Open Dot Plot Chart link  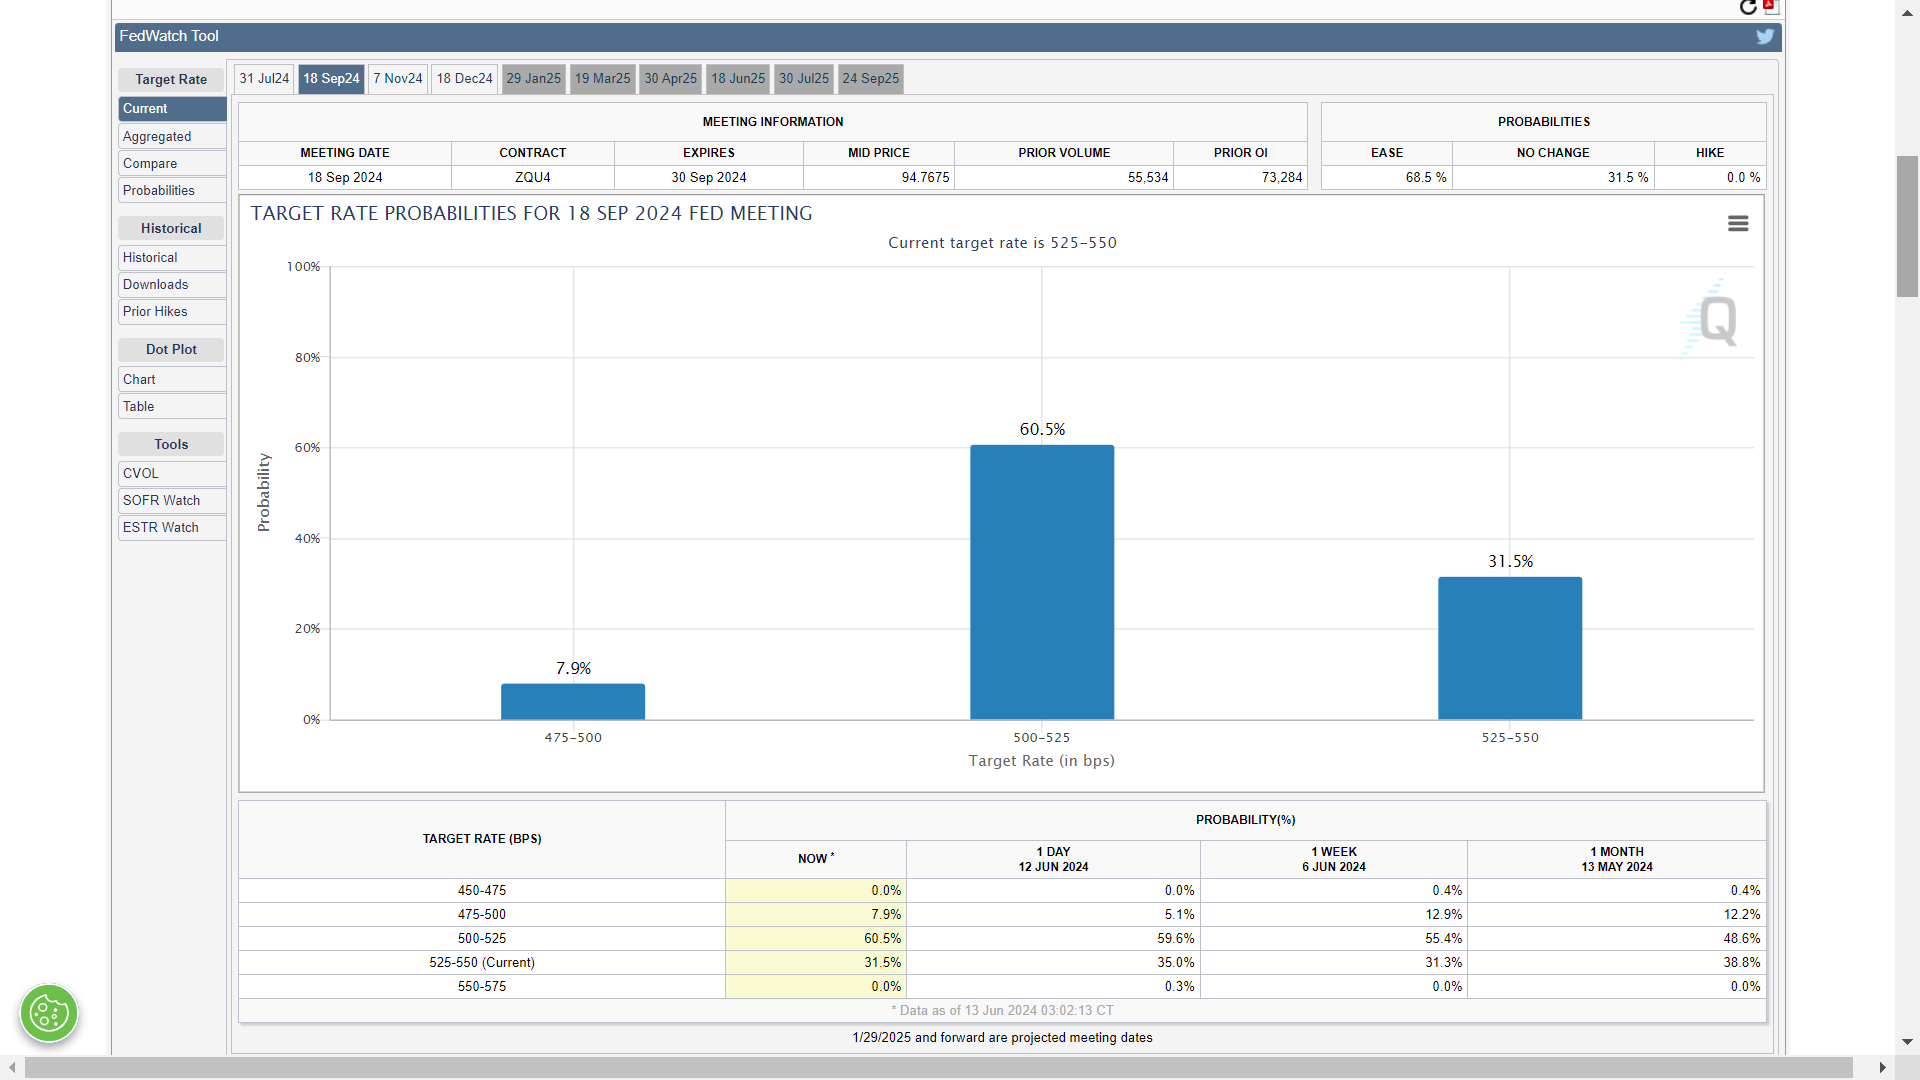click(172, 379)
